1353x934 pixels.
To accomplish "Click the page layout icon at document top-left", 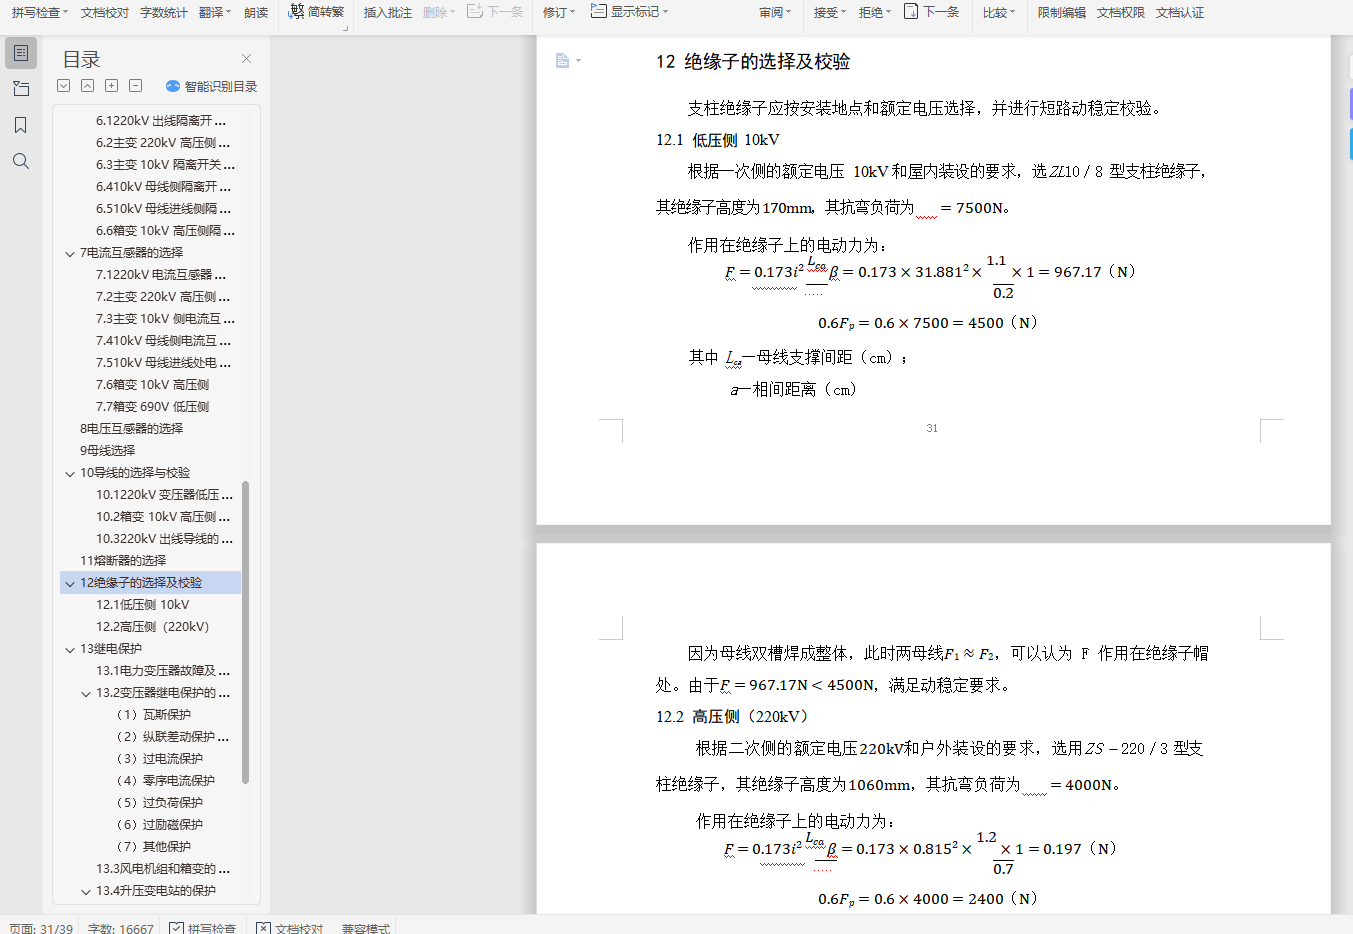I will pos(562,61).
